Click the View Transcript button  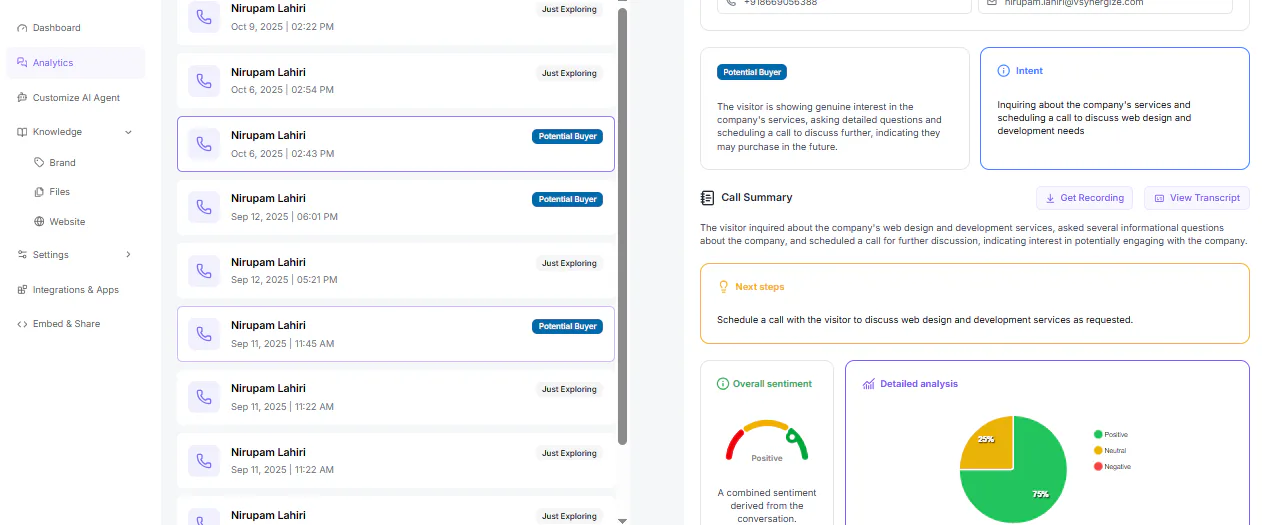1196,198
